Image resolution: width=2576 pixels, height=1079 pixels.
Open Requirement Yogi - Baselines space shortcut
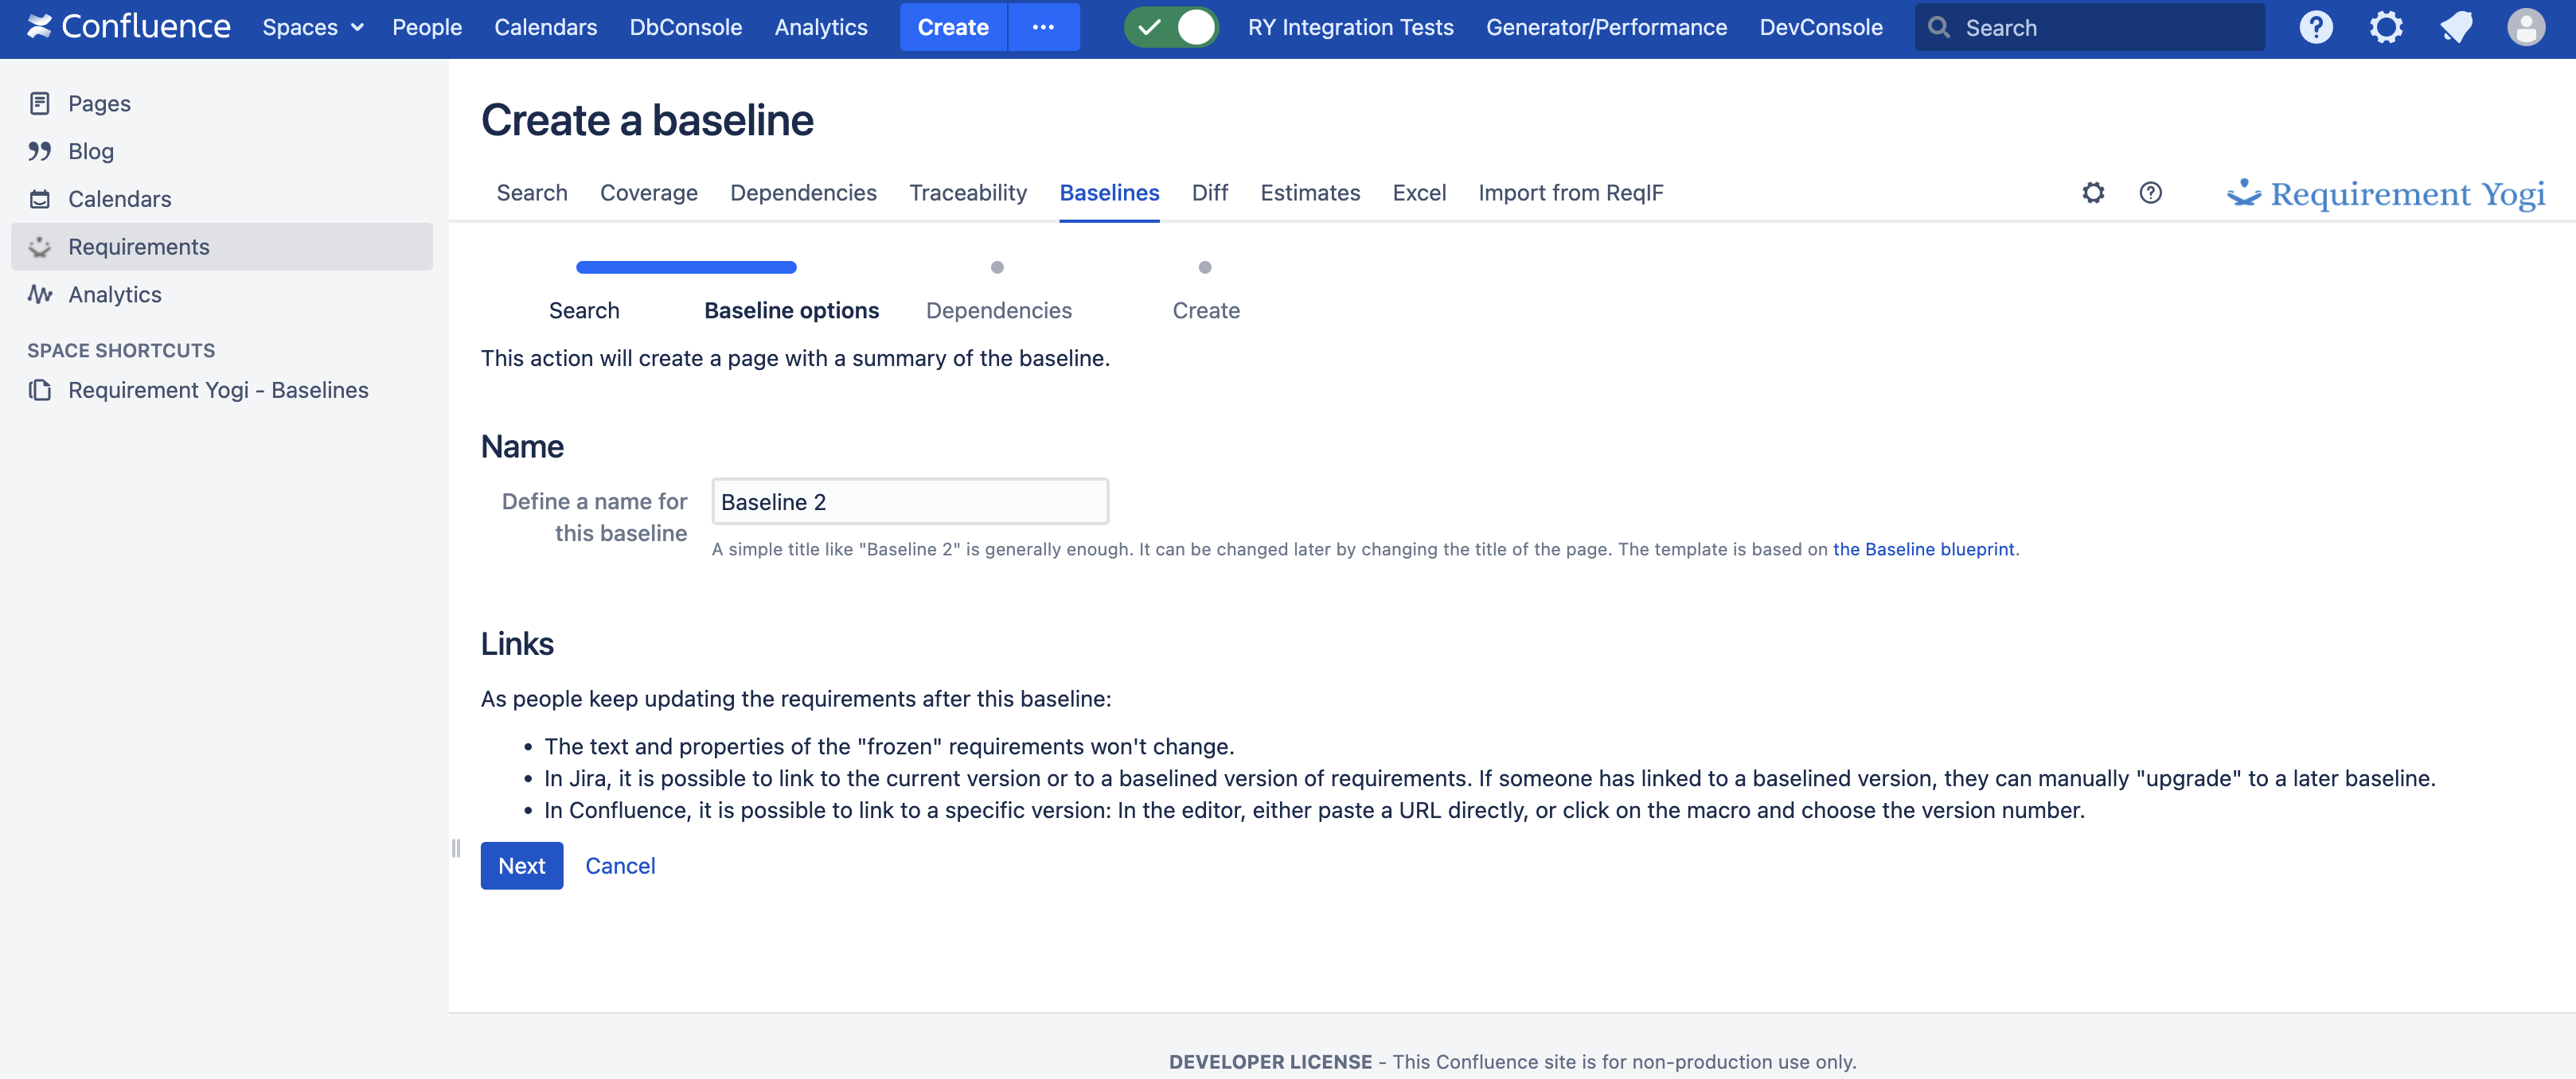coord(218,390)
